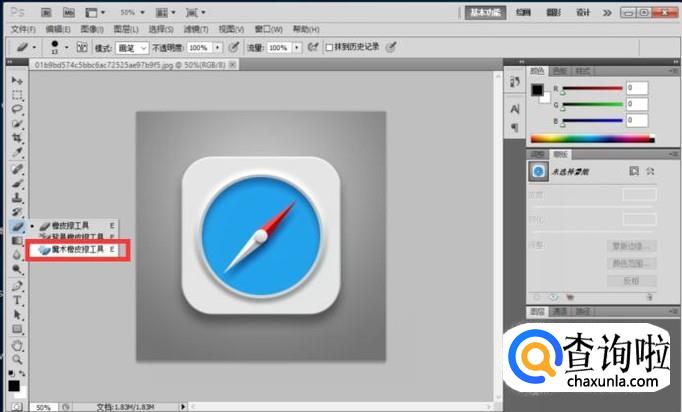The image size is (682, 412).
Task: Choose 背景橡皮擦工具 from the flyout
Action: point(73,237)
